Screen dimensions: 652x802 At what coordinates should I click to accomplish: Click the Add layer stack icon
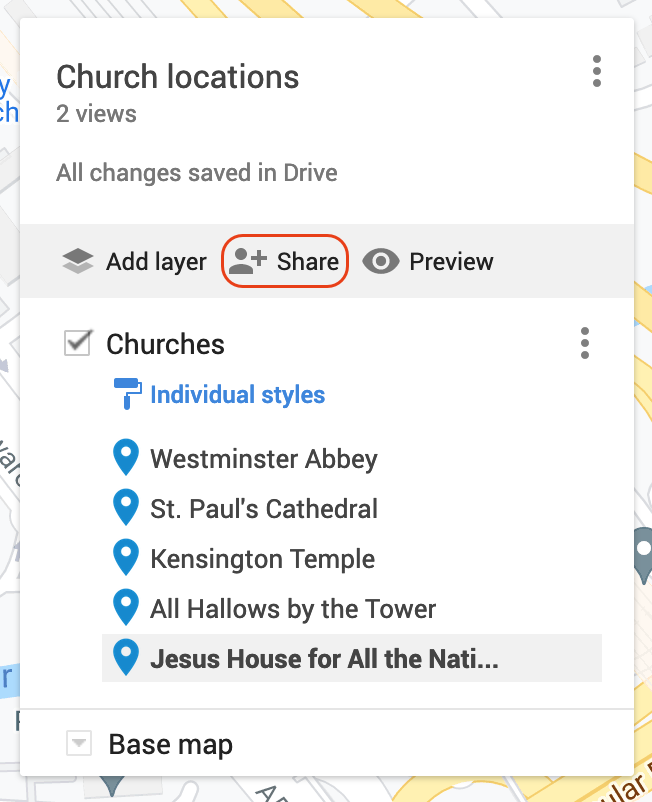coord(78,261)
